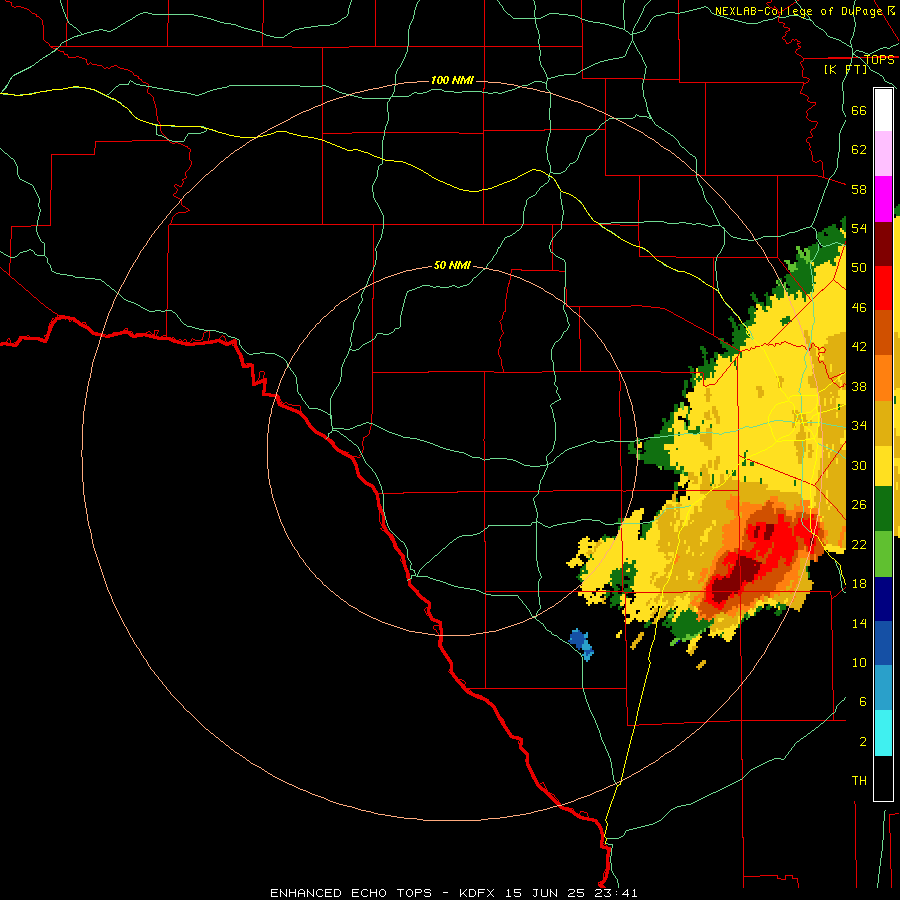This screenshot has width=900, height=900.
Task: Click the "66" legend value
Action: (859, 110)
